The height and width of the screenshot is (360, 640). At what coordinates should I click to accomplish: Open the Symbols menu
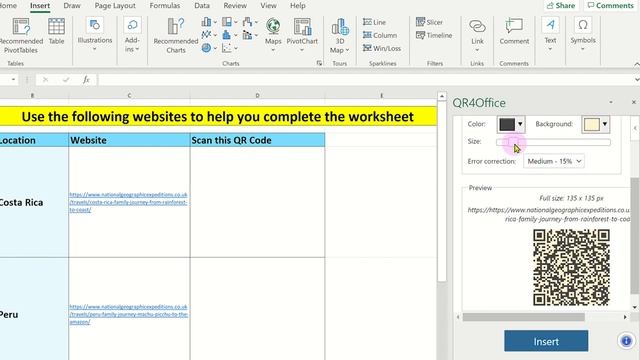click(583, 35)
